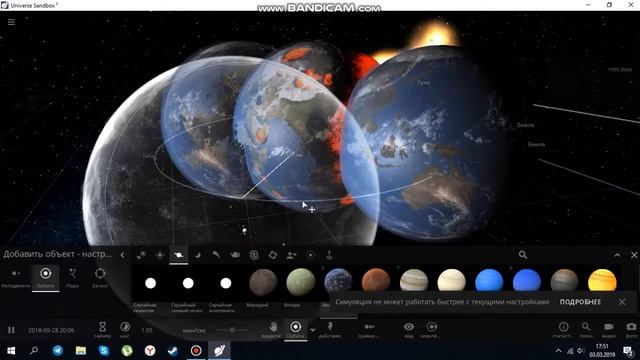Open Telegram from the taskbar
Screen dimensions: 640x360
[58, 351]
